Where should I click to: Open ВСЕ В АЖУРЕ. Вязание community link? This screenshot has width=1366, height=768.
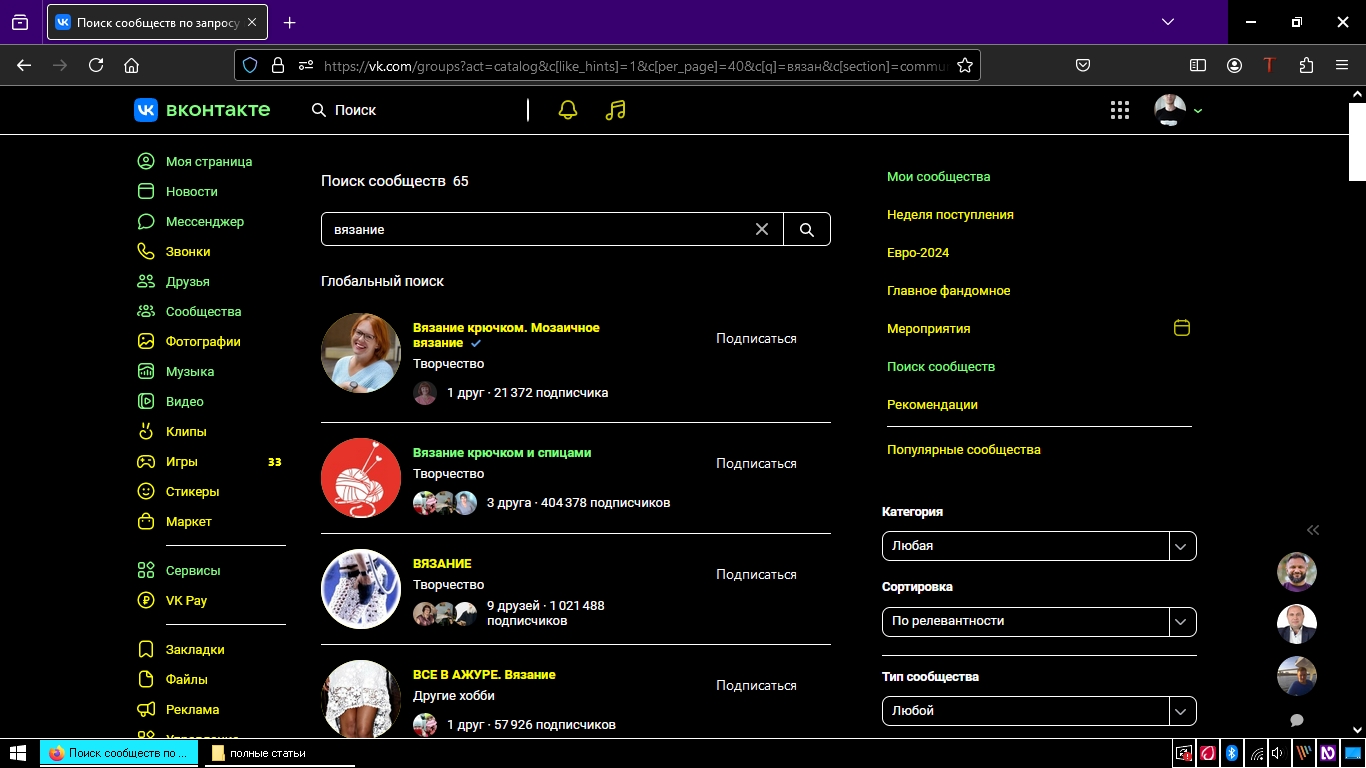(x=484, y=675)
